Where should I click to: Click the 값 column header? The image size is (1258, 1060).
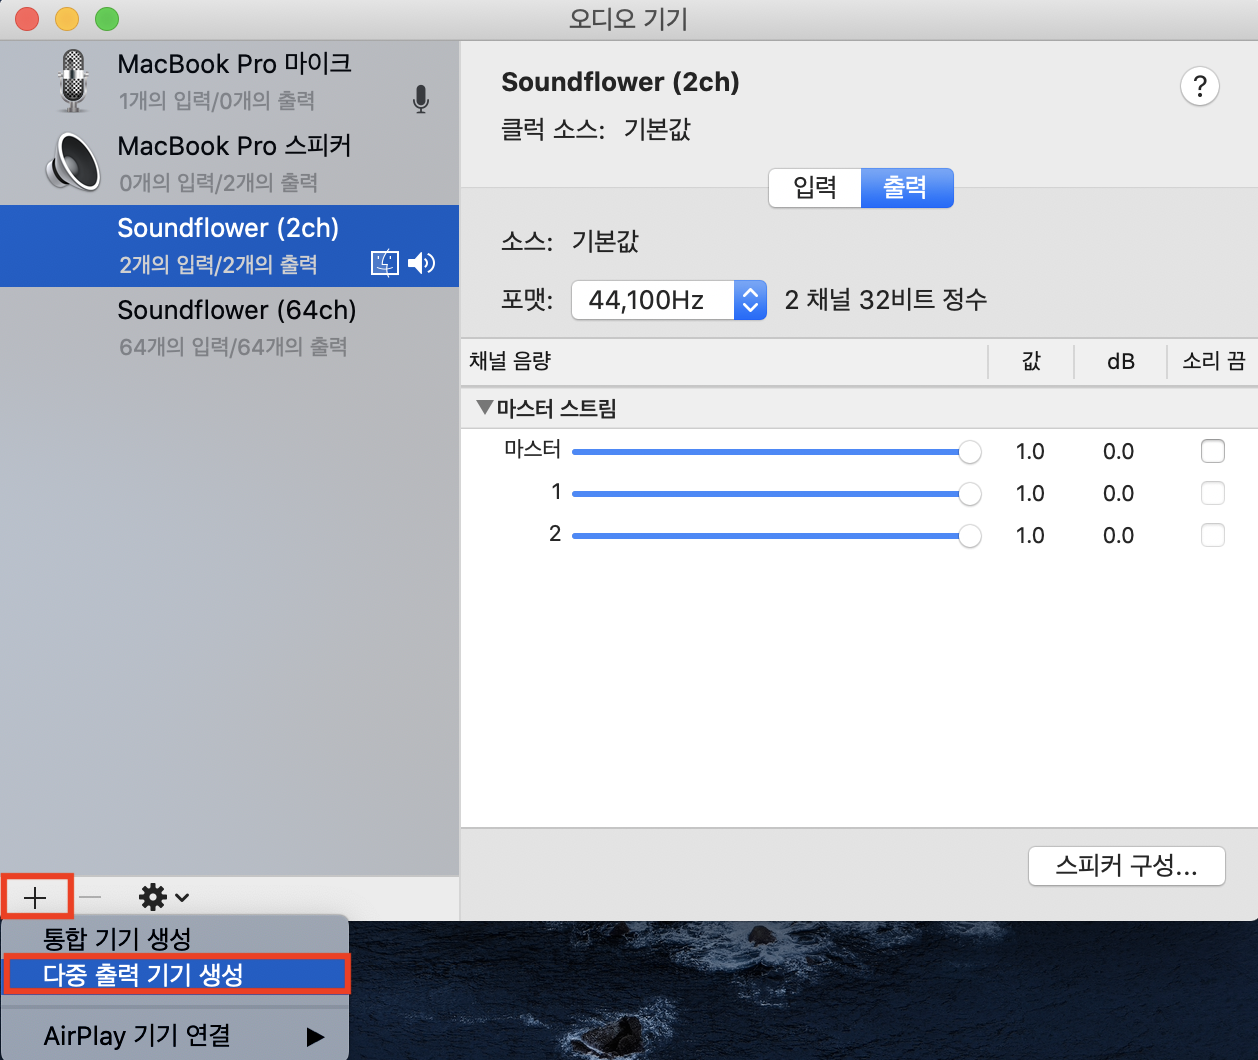pos(1031,361)
